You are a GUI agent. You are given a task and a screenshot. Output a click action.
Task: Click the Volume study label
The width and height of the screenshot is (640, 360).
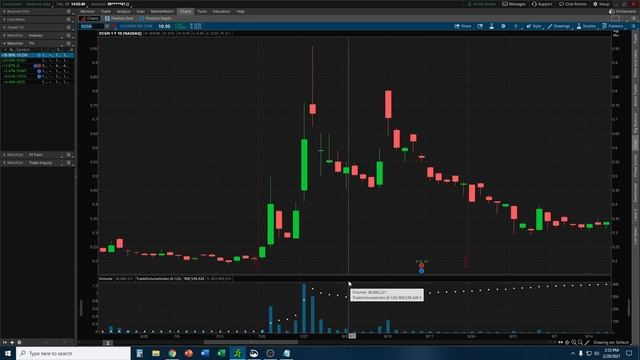[x=105, y=279]
